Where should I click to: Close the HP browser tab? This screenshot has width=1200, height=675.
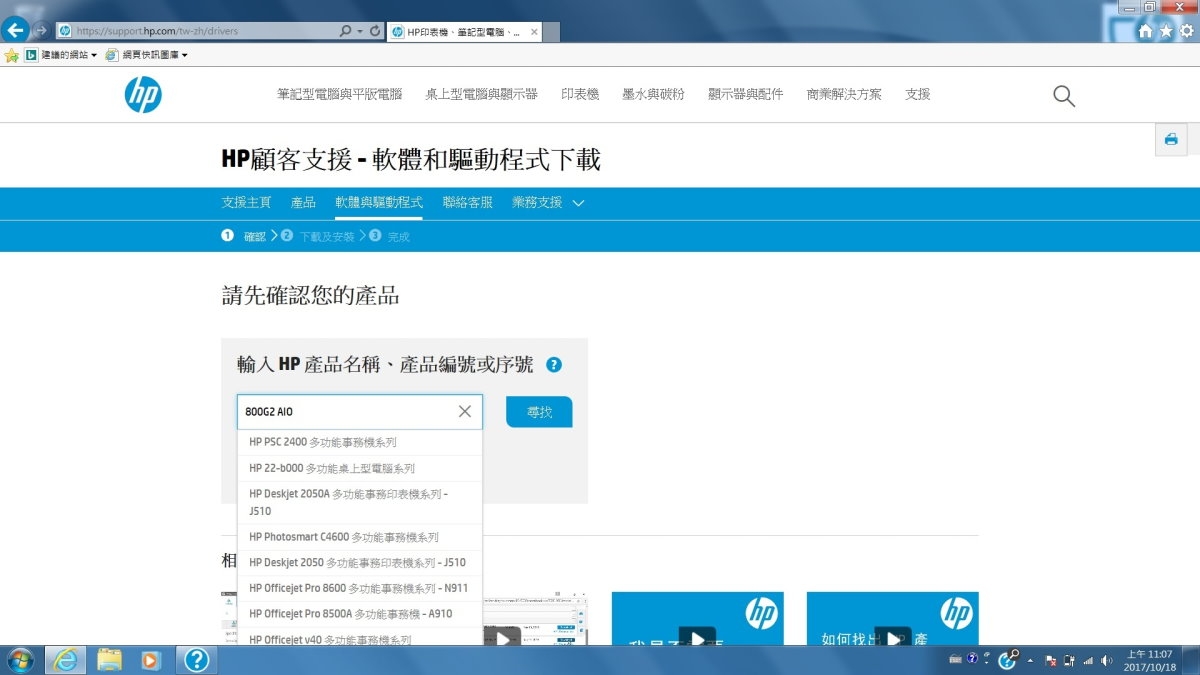coord(534,32)
